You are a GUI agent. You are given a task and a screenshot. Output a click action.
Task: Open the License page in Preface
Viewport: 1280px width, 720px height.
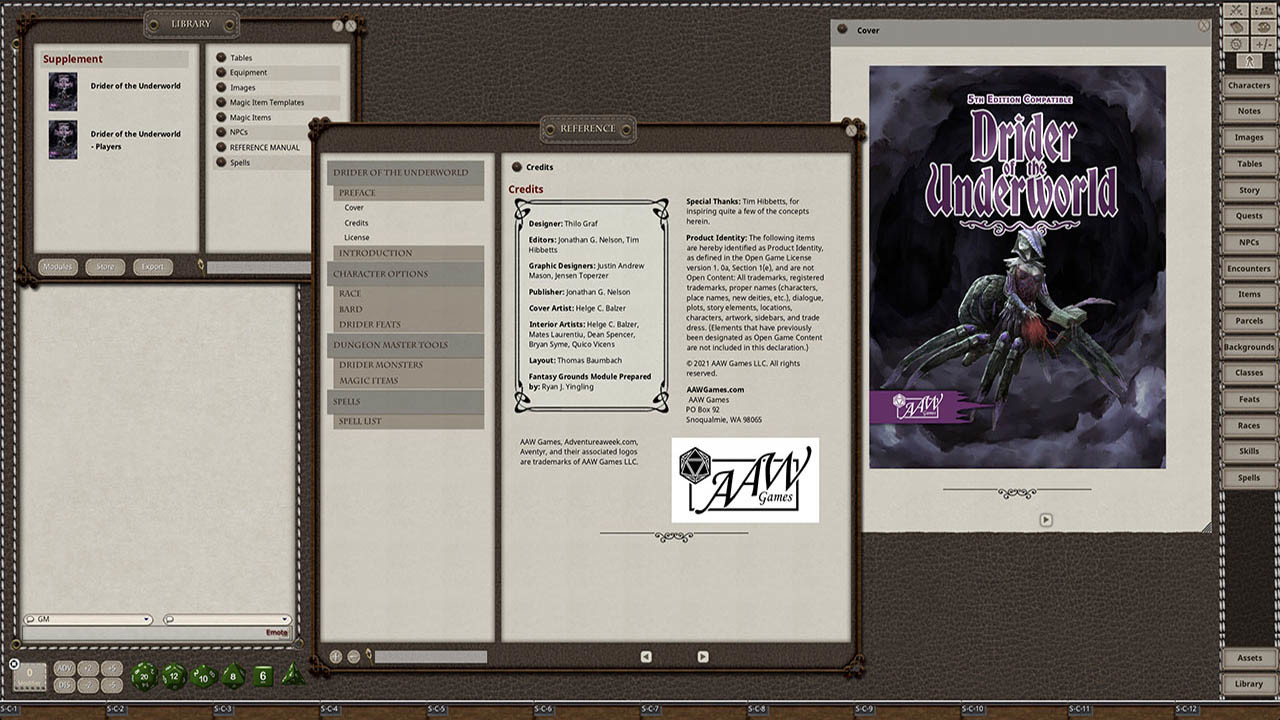point(357,238)
